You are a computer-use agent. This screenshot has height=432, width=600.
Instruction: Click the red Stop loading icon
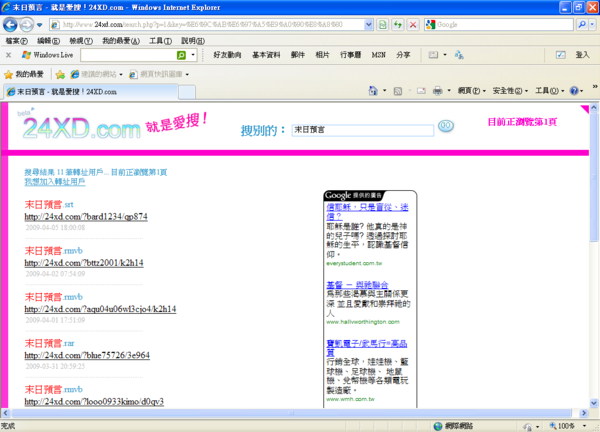[x=413, y=25]
